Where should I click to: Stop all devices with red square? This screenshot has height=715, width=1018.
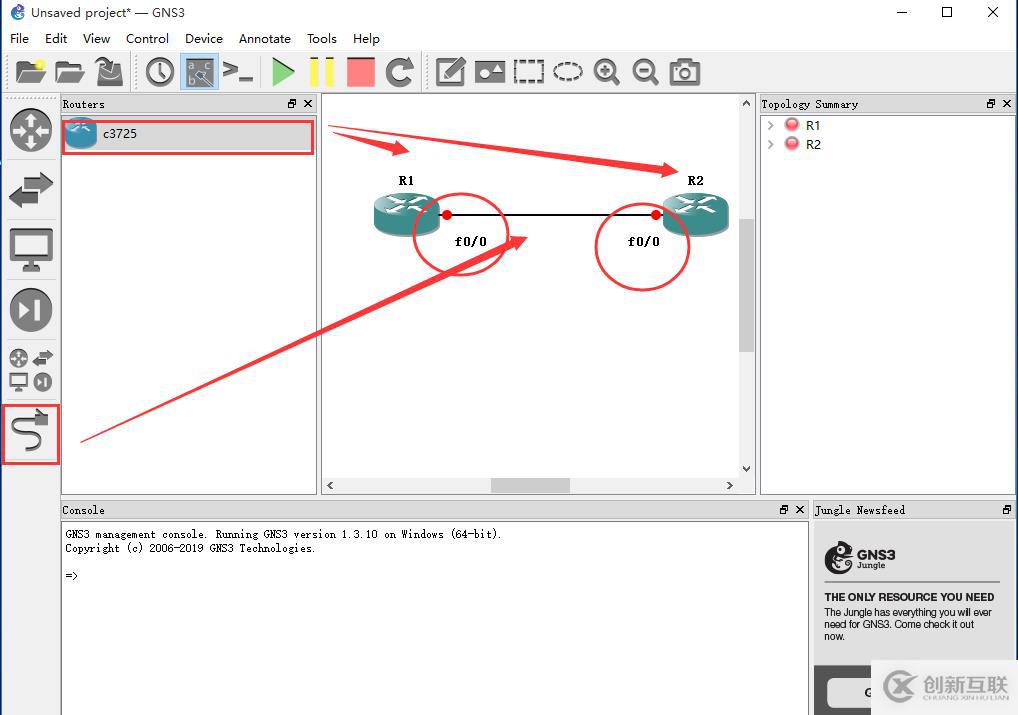click(x=361, y=71)
